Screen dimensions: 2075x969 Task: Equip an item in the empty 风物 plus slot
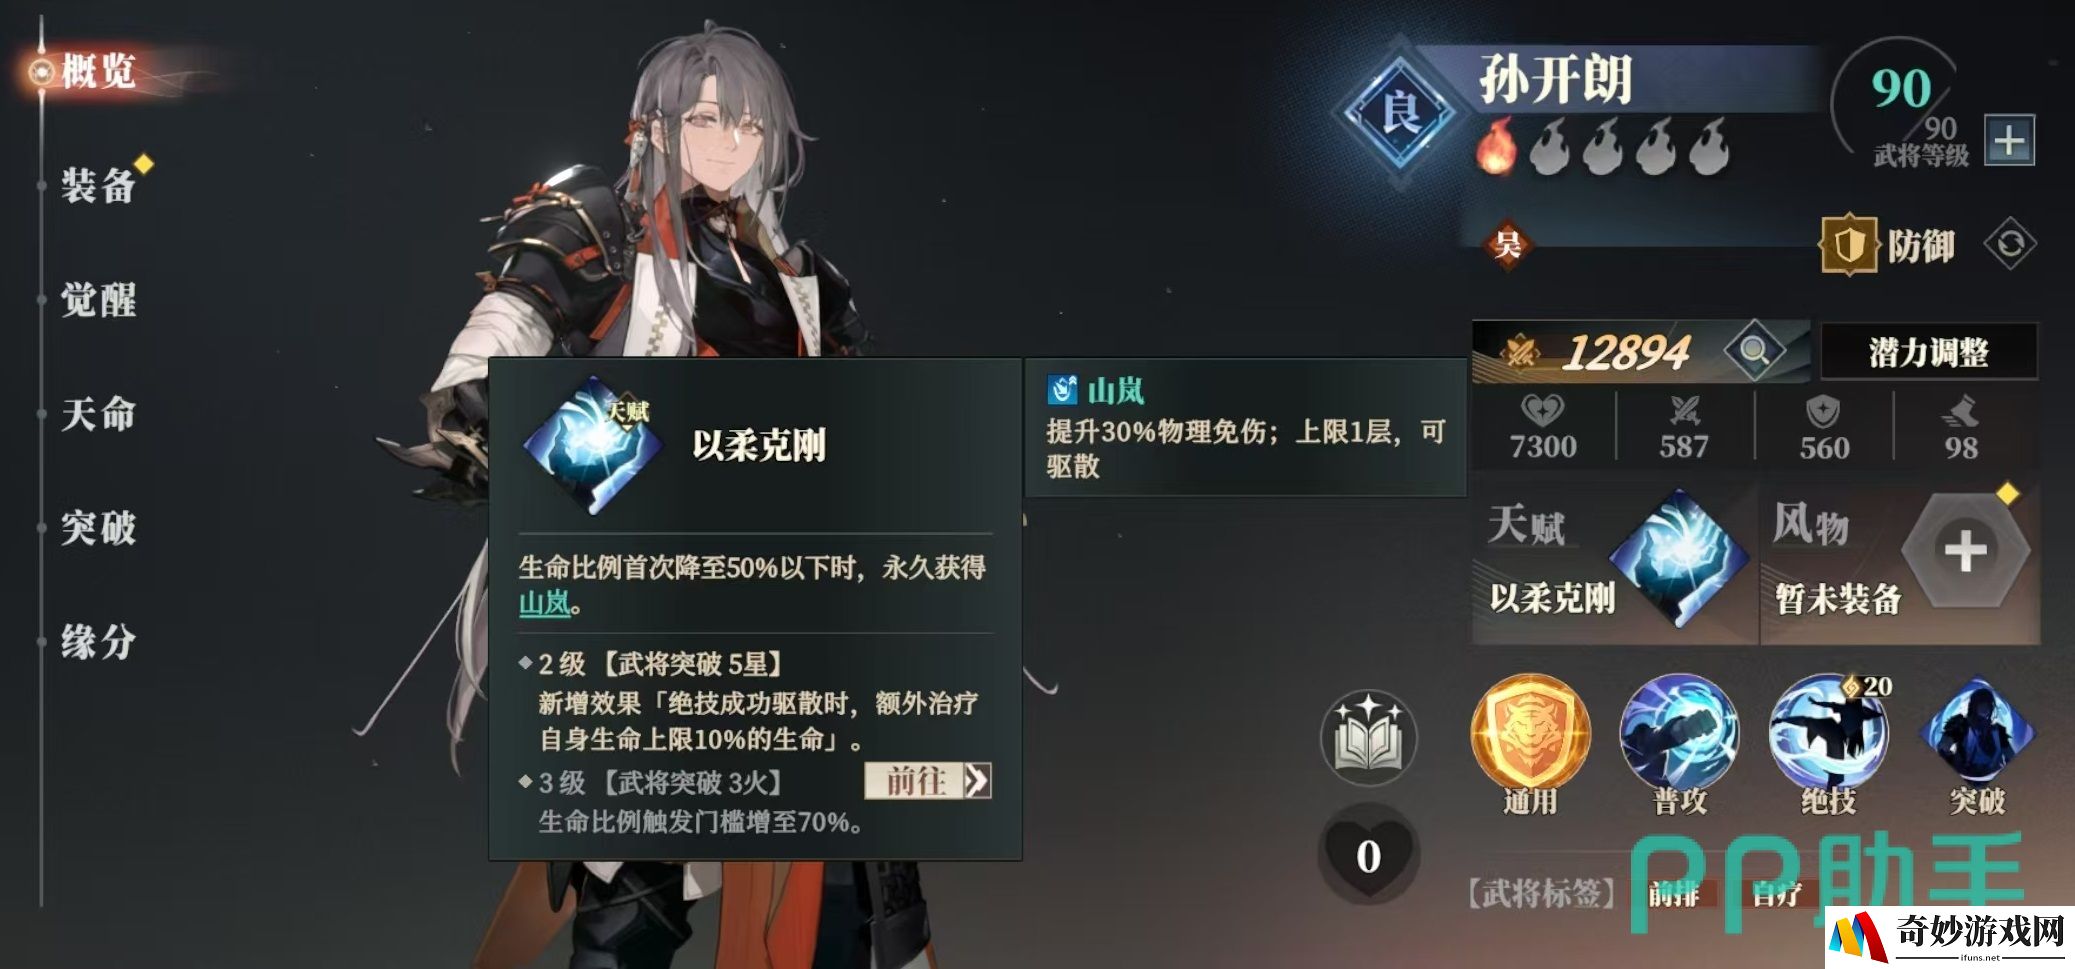(x=1965, y=550)
